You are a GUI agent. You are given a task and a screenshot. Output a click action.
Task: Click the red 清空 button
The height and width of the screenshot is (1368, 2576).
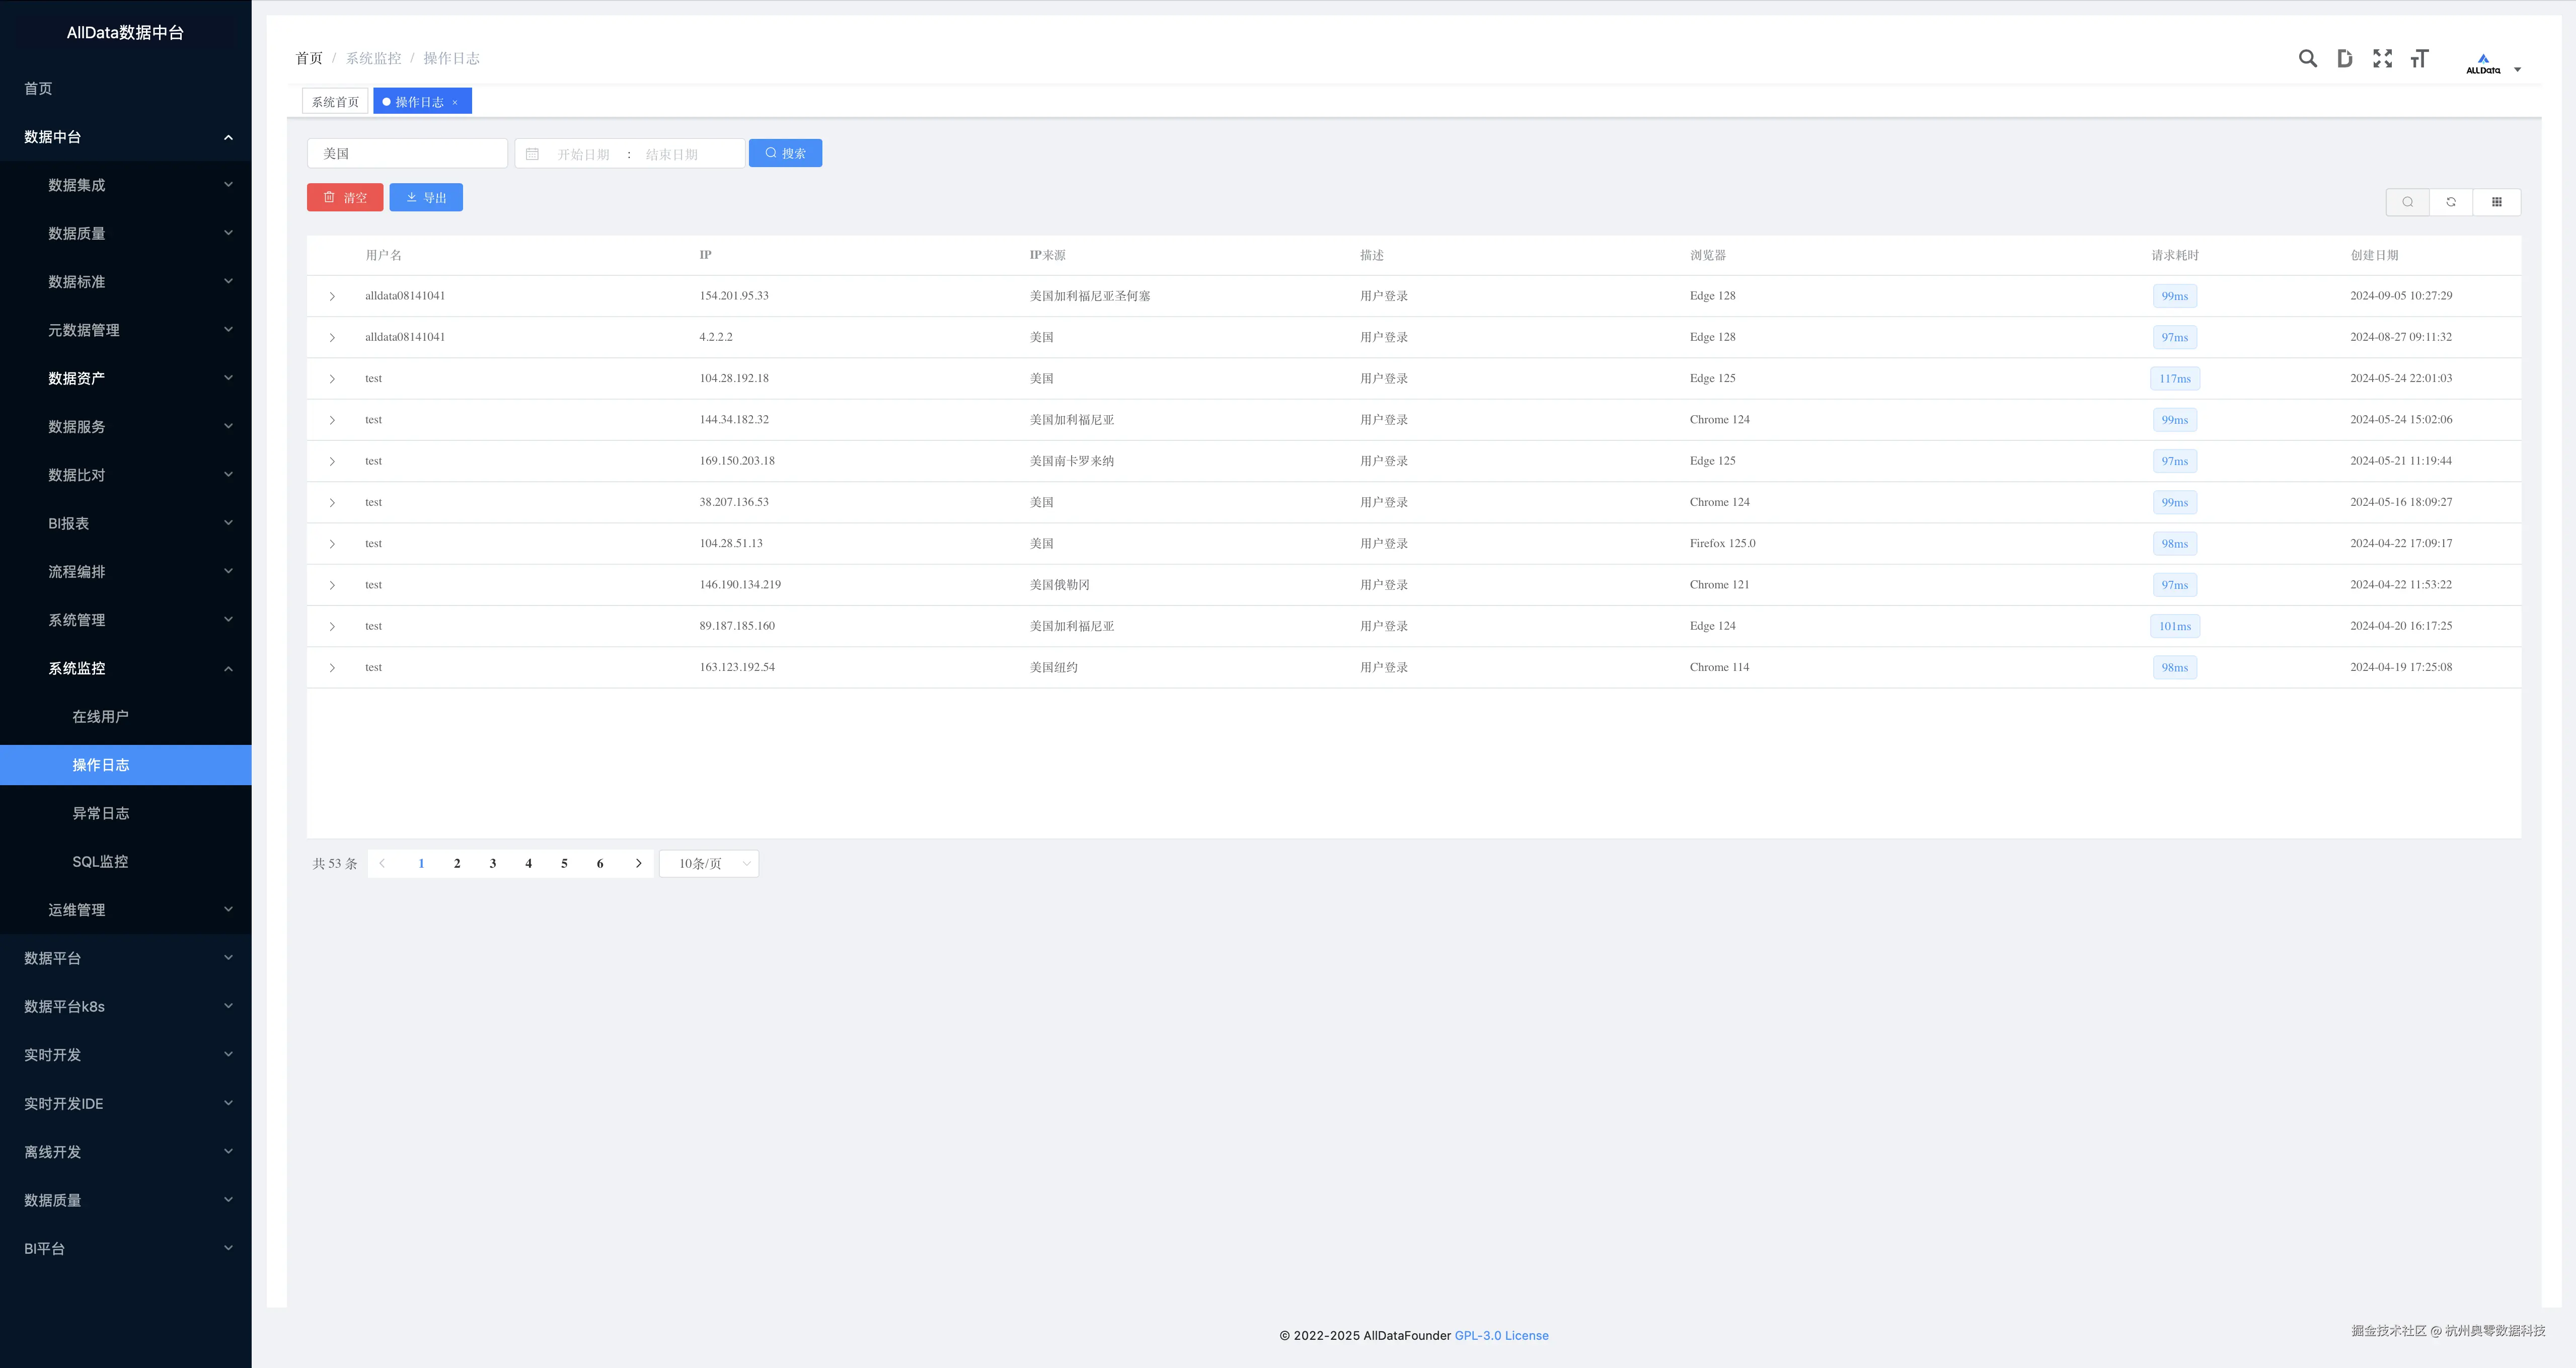[345, 197]
